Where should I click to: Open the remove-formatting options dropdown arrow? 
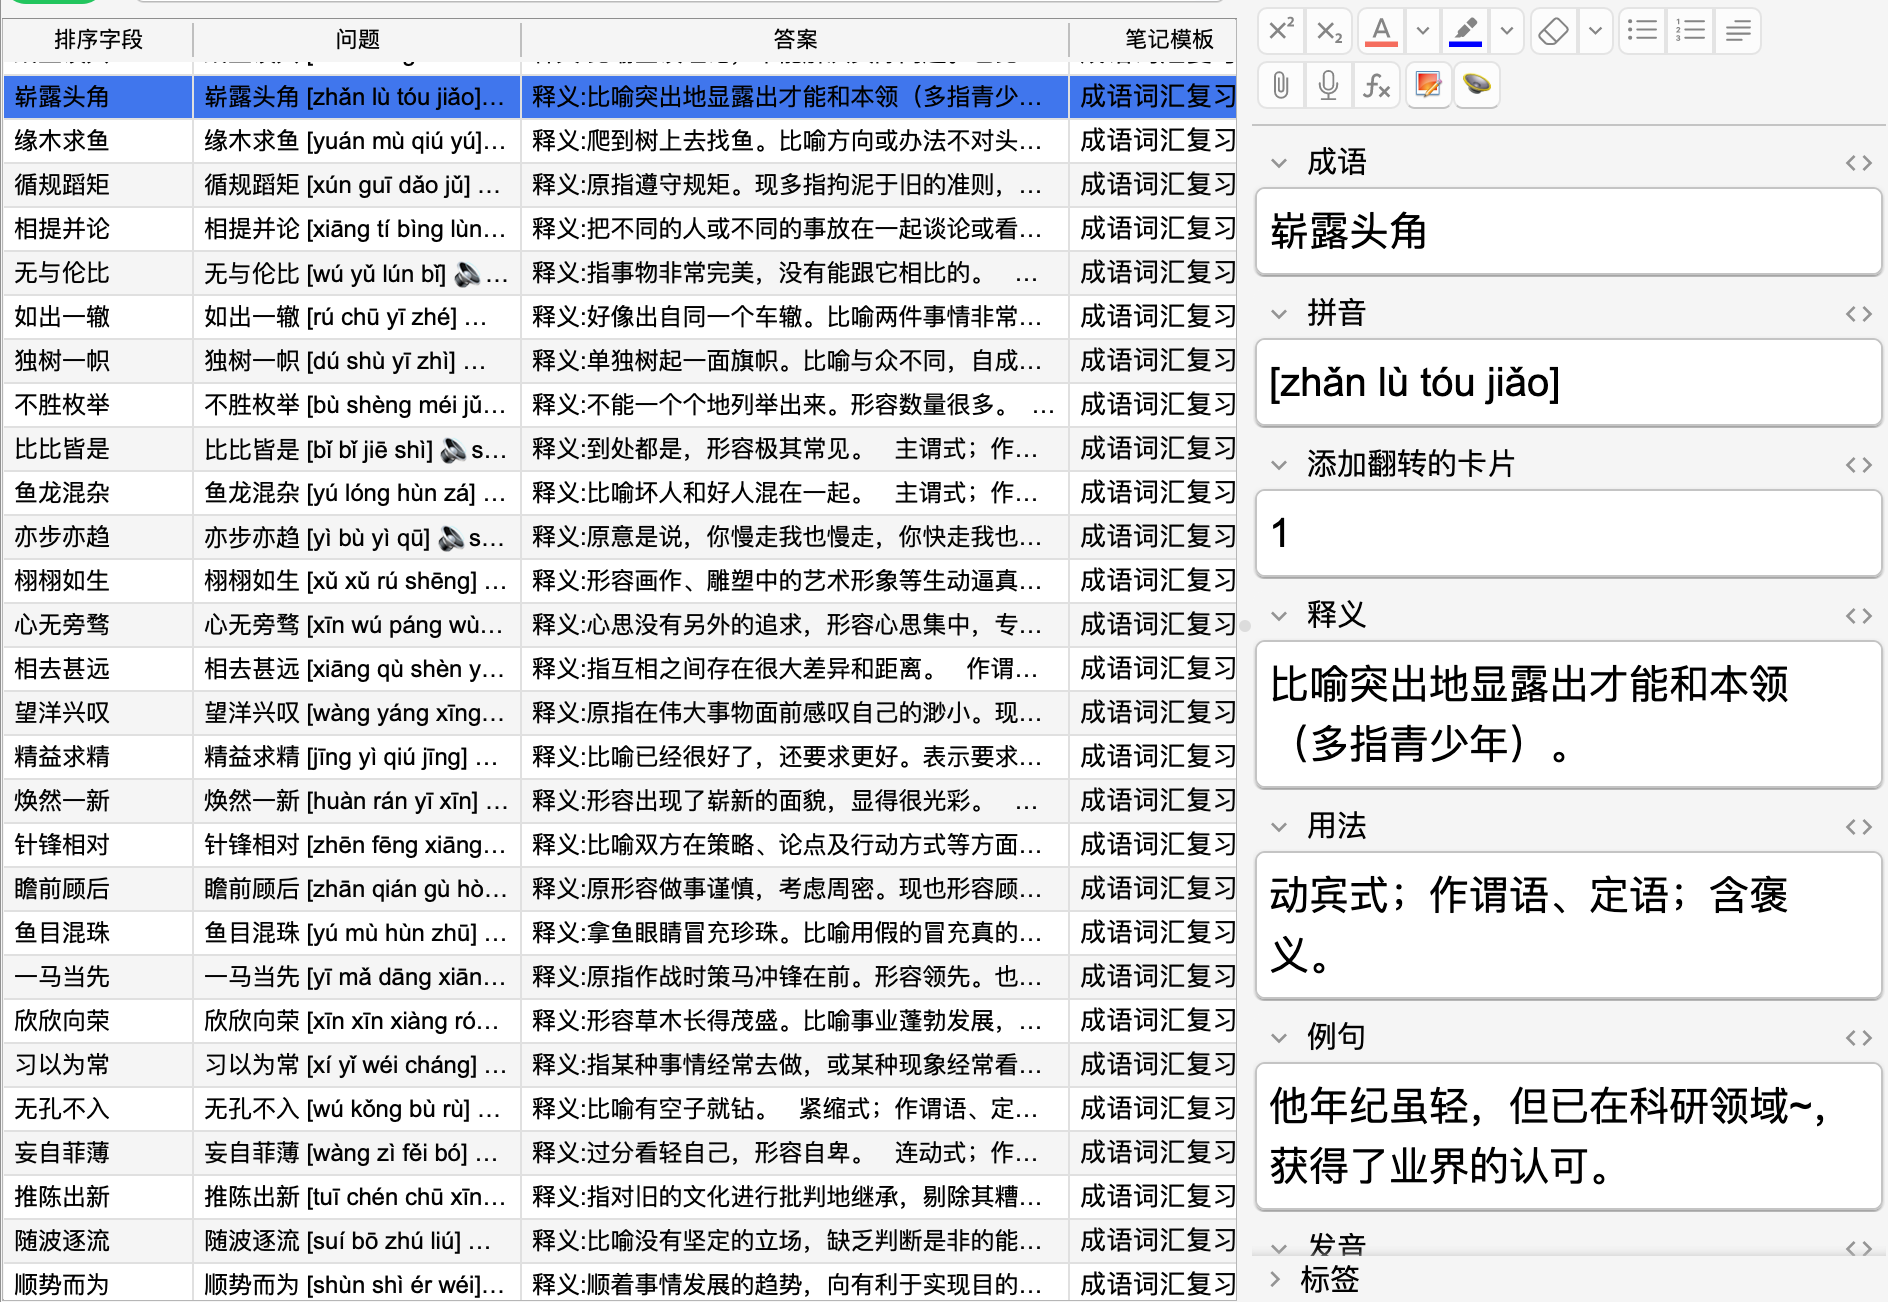(1595, 31)
